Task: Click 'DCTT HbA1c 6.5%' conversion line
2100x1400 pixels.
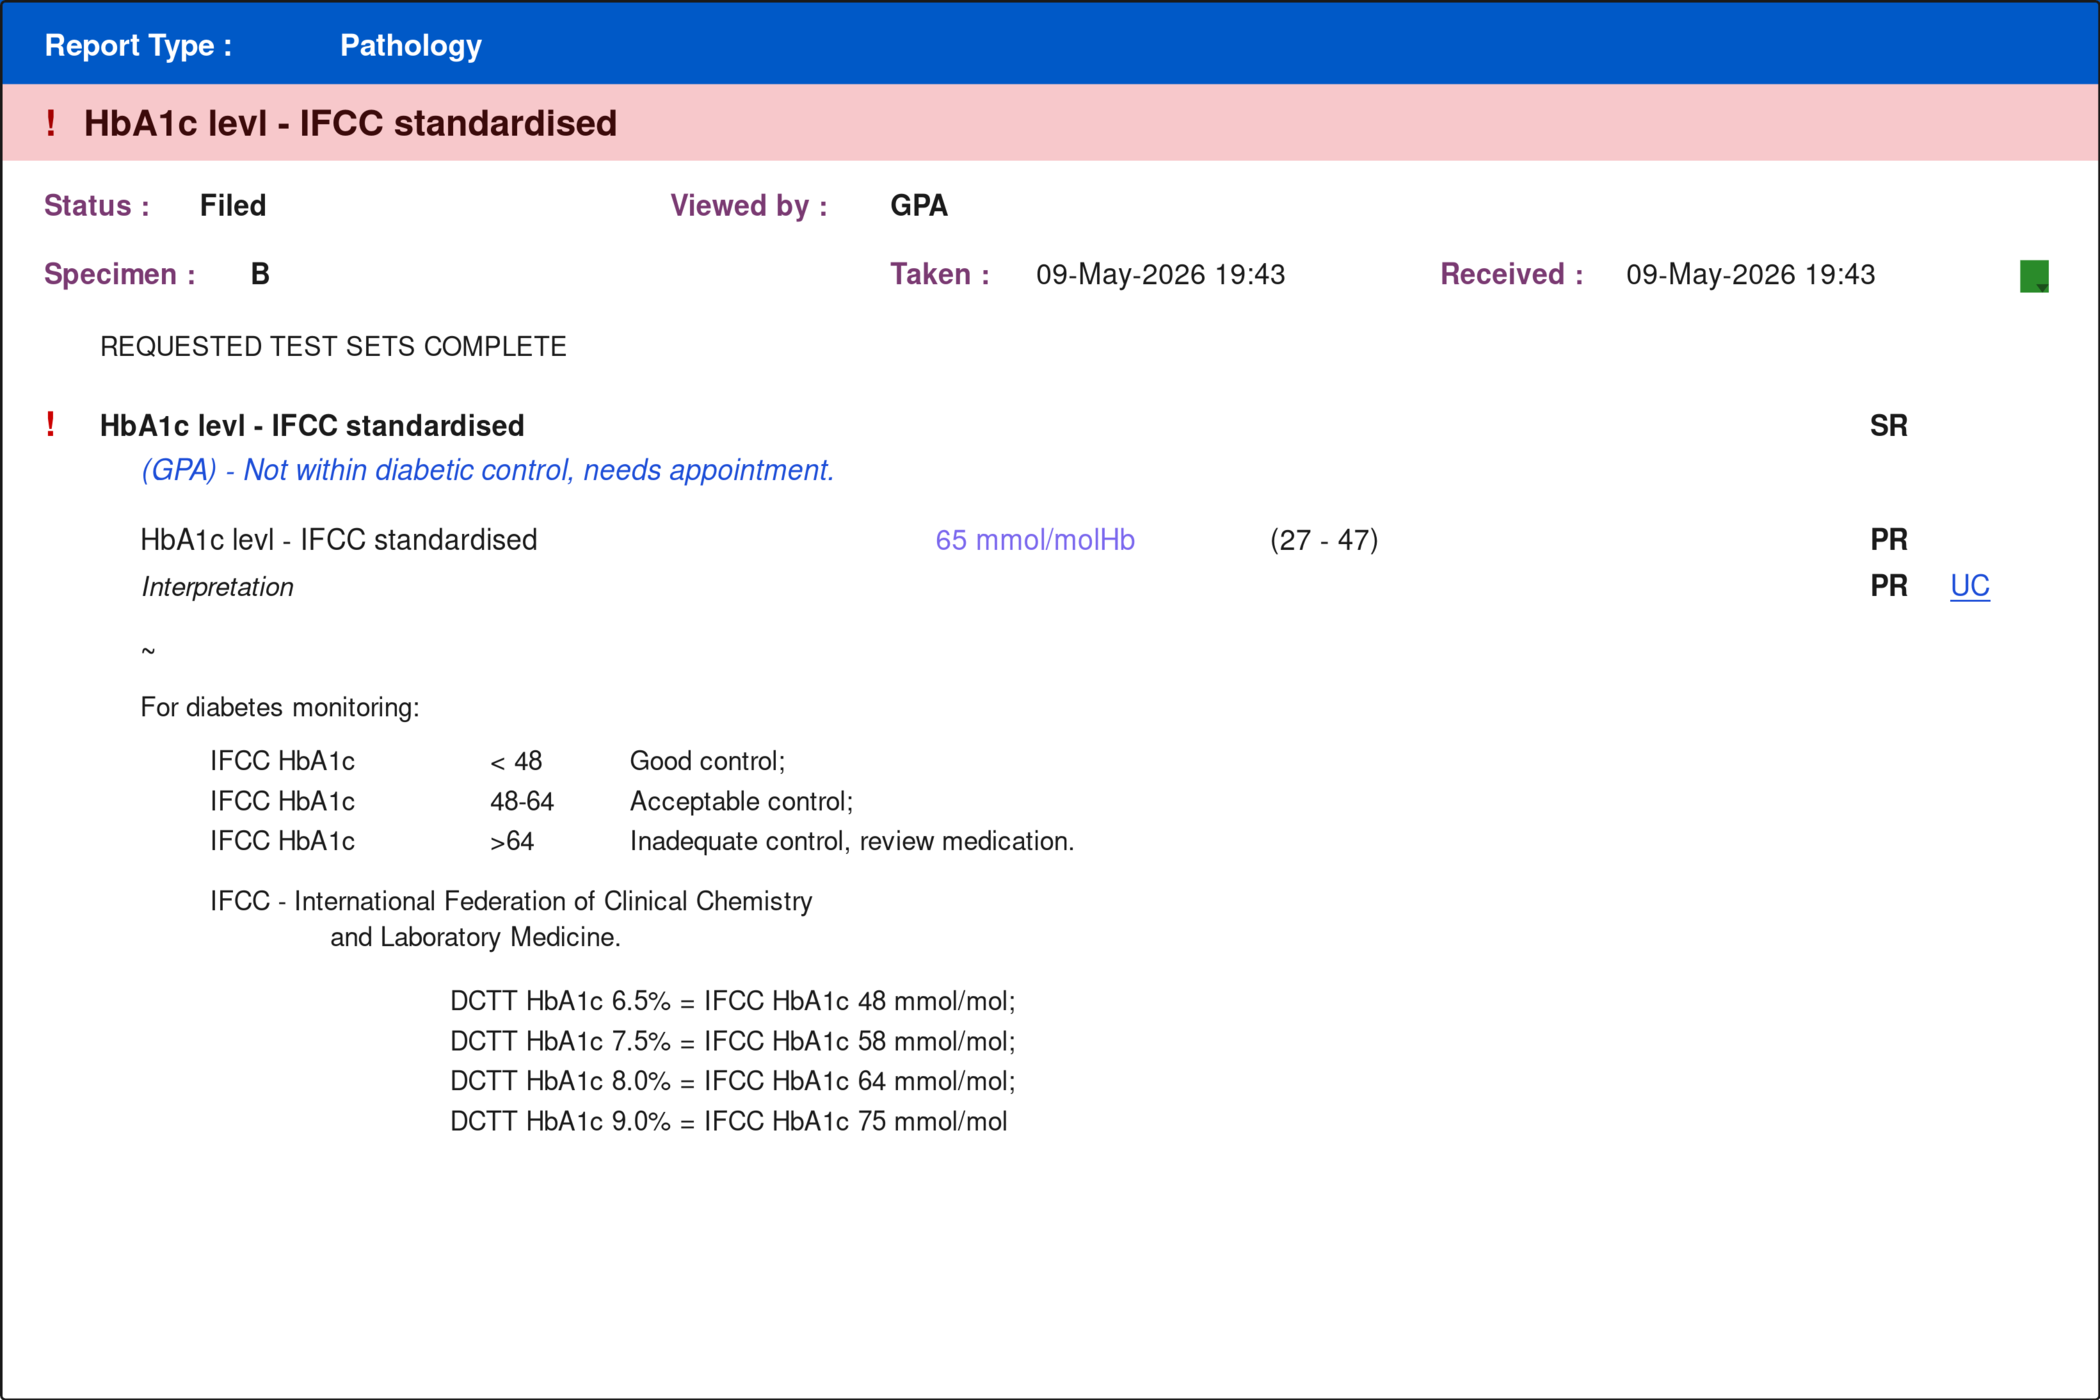Action: pyautogui.click(x=733, y=1001)
